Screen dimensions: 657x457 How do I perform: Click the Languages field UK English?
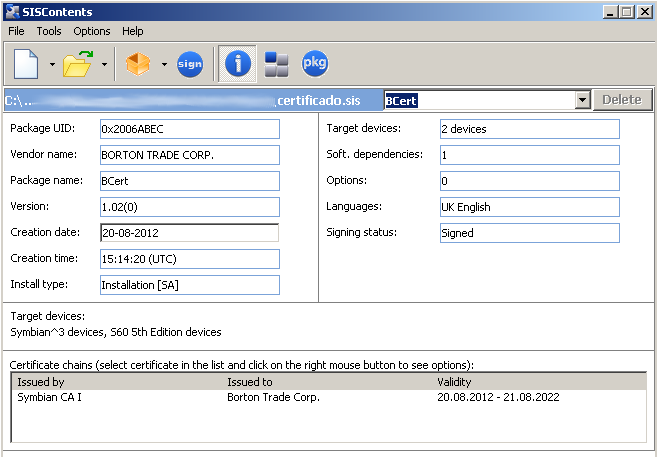(x=530, y=207)
